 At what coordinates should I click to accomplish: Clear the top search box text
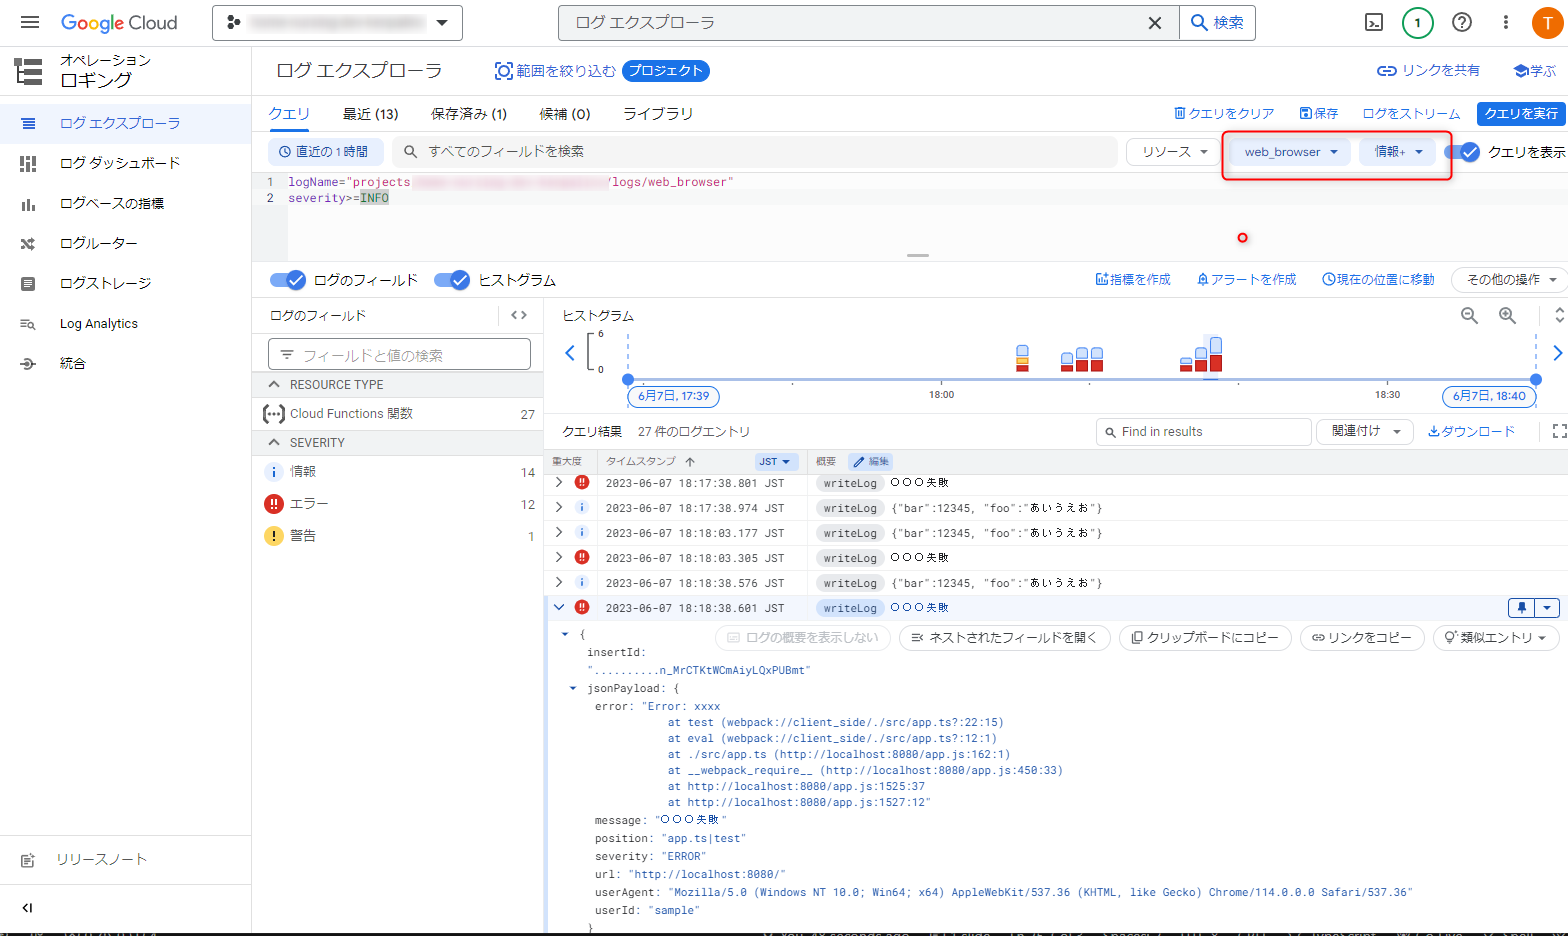coord(1154,23)
